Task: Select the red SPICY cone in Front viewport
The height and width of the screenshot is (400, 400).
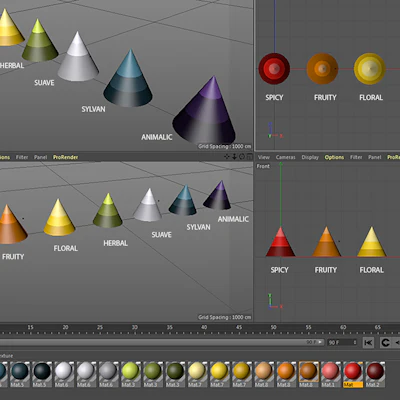Action: (x=281, y=245)
